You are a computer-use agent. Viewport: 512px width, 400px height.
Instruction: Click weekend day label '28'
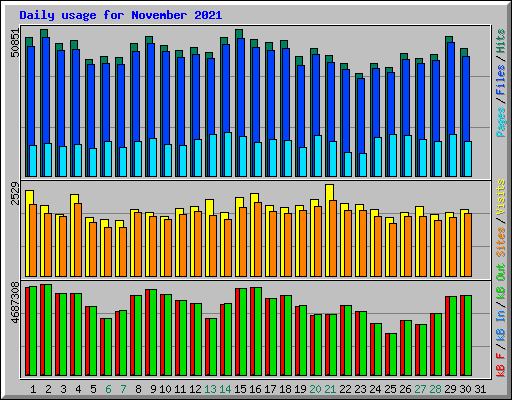(x=435, y=389)
